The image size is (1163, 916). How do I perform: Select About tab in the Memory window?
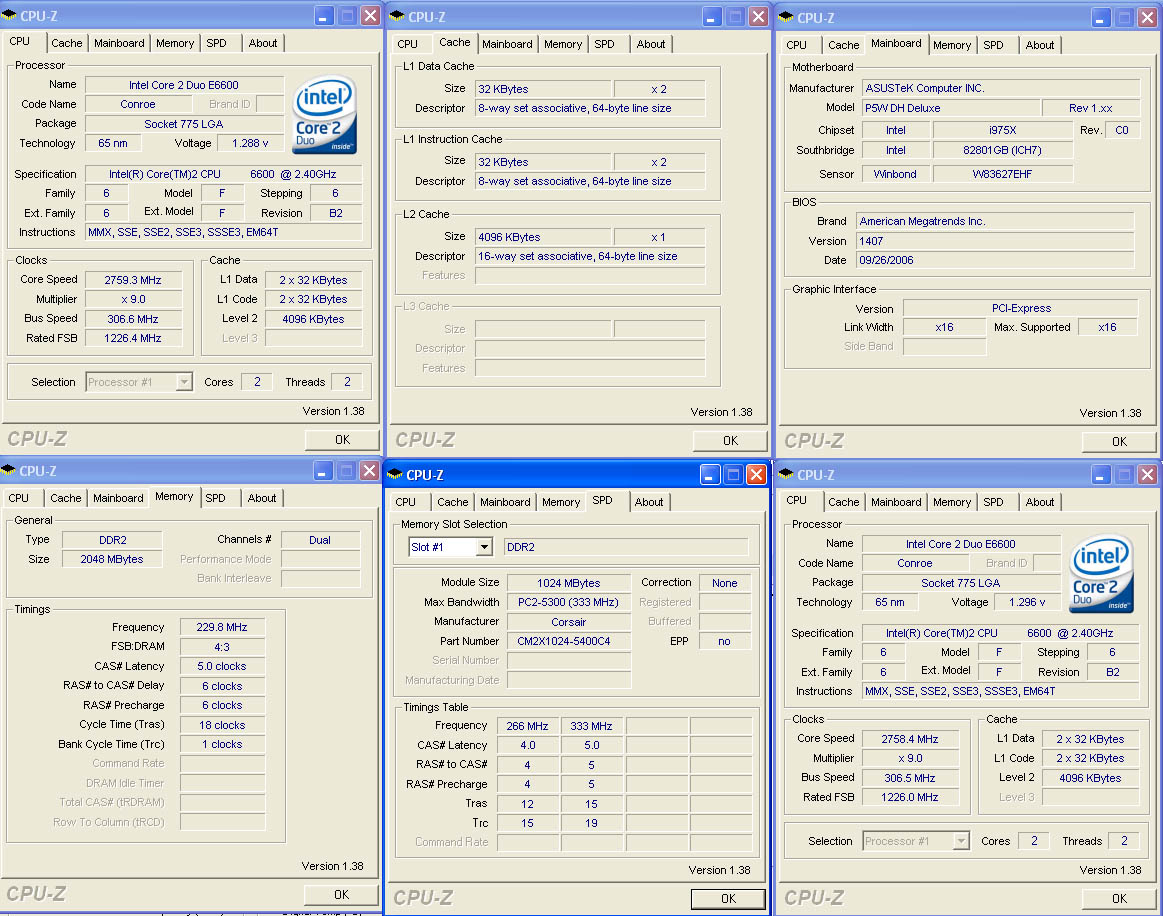point(262,498)
